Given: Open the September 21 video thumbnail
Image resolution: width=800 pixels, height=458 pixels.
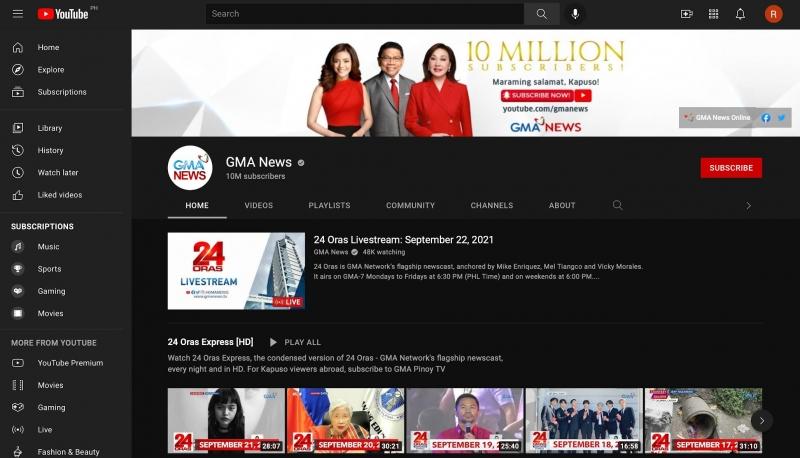Looking at the screenshot, I should [x=226, y=421].
